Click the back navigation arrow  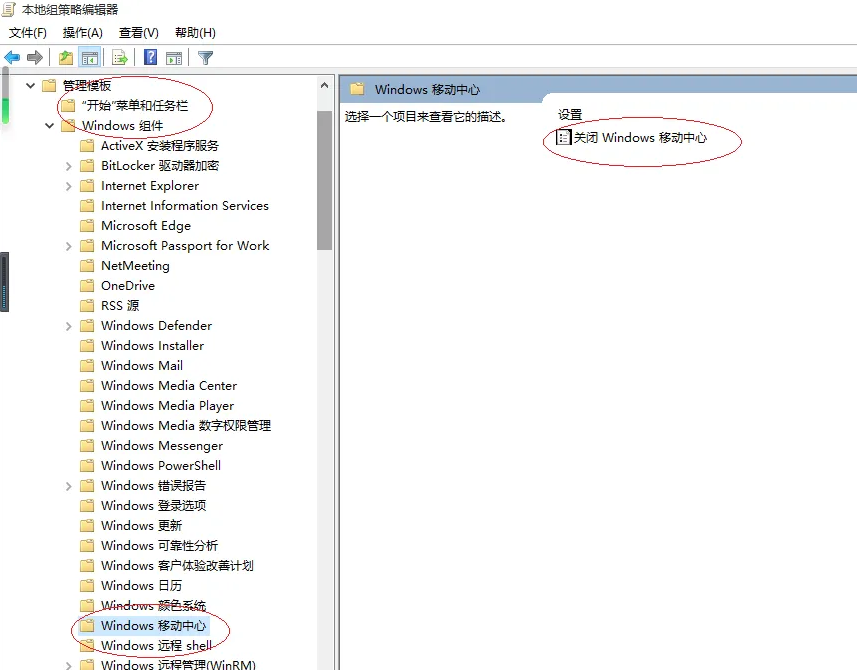[11, 57]
